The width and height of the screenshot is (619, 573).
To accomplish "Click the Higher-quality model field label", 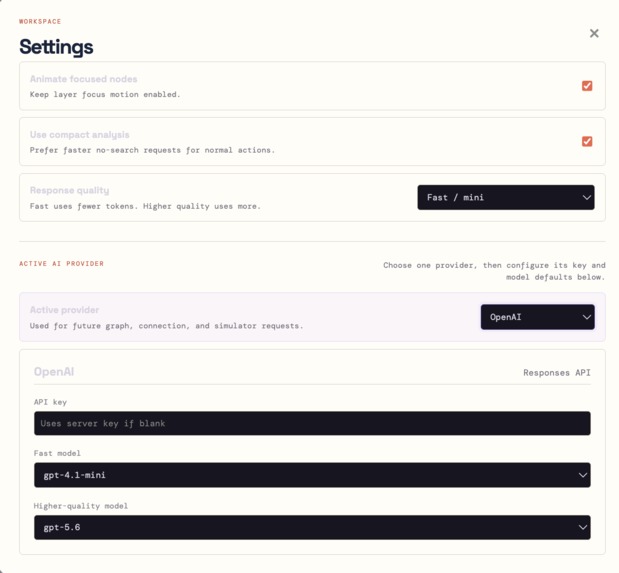I will (x=81, y=506).
